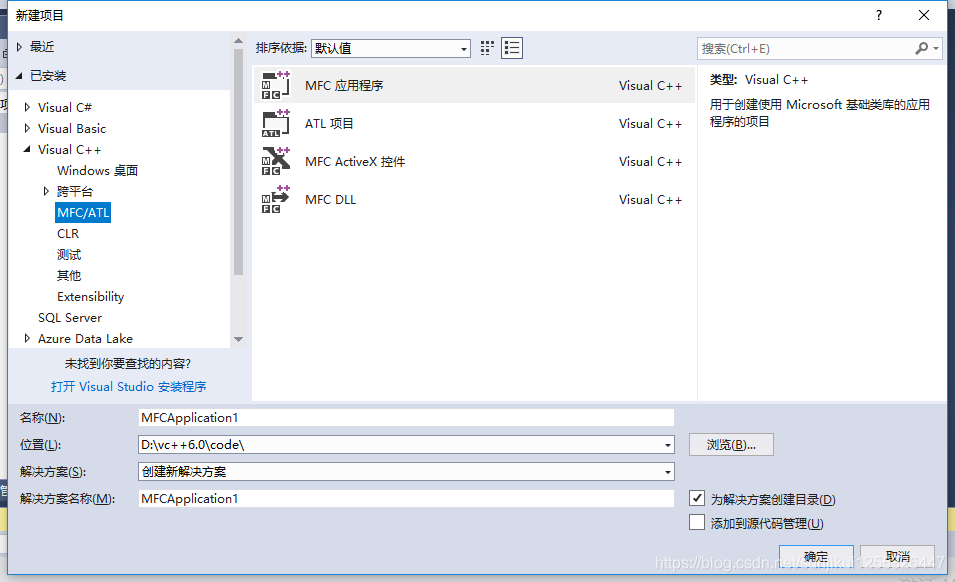Screen dimensions: 955x582
Task: Select the MFC DLL template icon
Action: coord(276,199)
